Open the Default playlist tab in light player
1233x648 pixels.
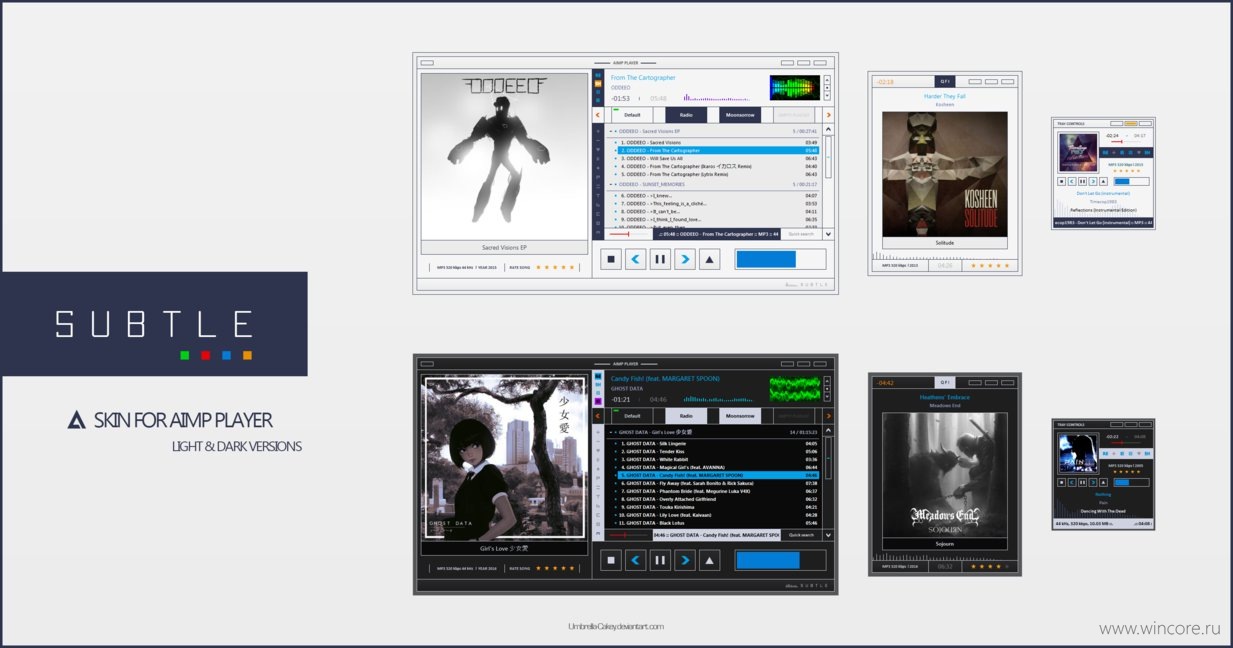click(x=632, y=115)
